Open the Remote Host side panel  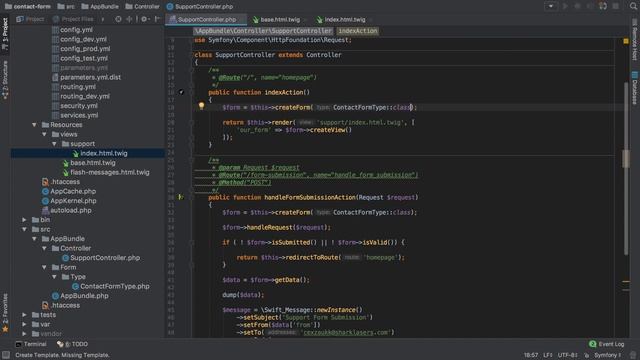635,40
